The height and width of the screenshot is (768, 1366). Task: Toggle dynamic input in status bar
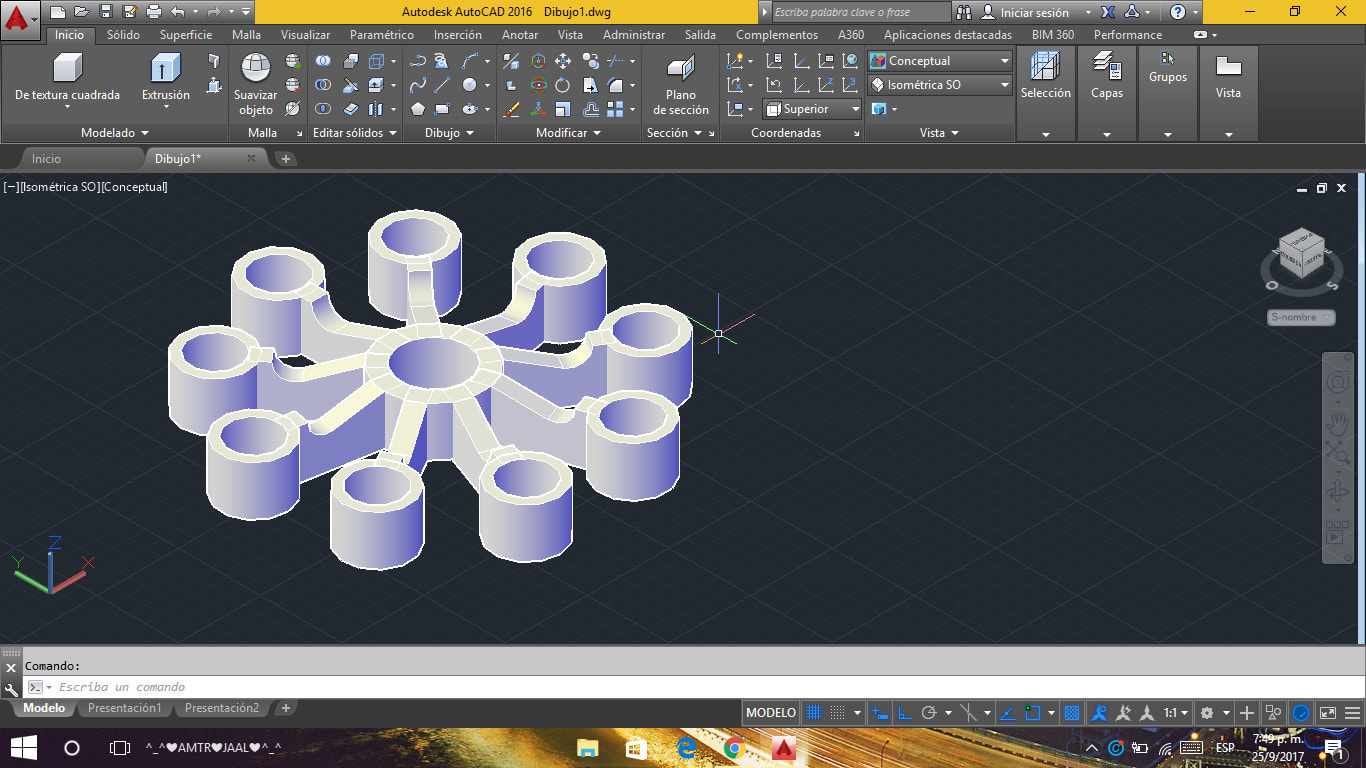tap(880, 713)
